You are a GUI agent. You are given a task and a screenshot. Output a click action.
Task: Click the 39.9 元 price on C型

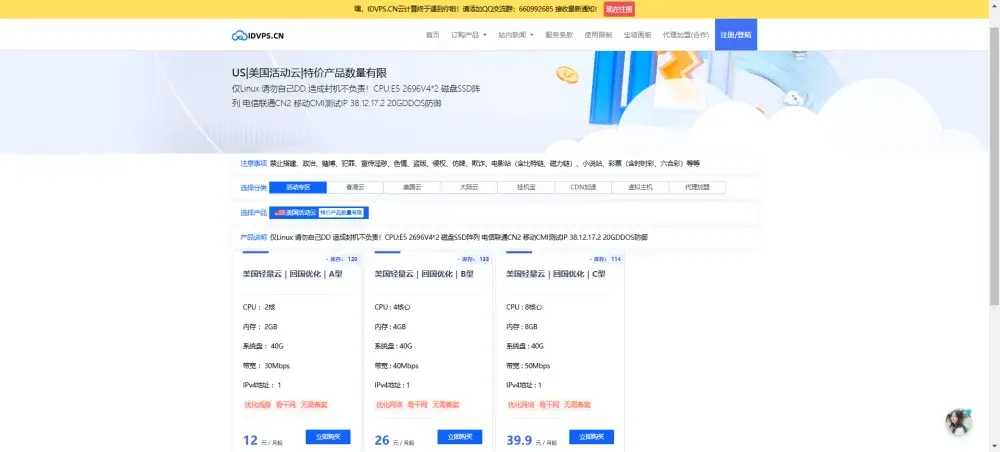tap(531, 441)
